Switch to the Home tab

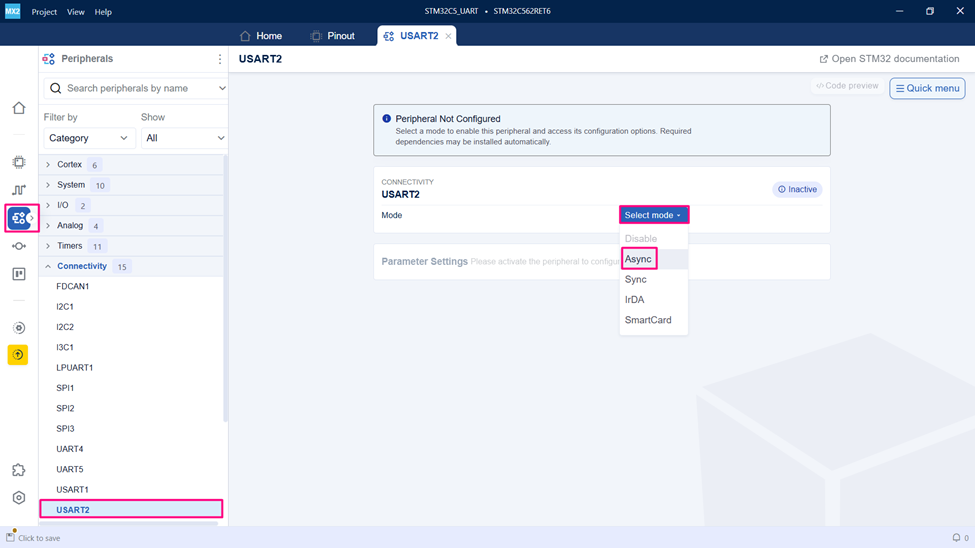261,36
